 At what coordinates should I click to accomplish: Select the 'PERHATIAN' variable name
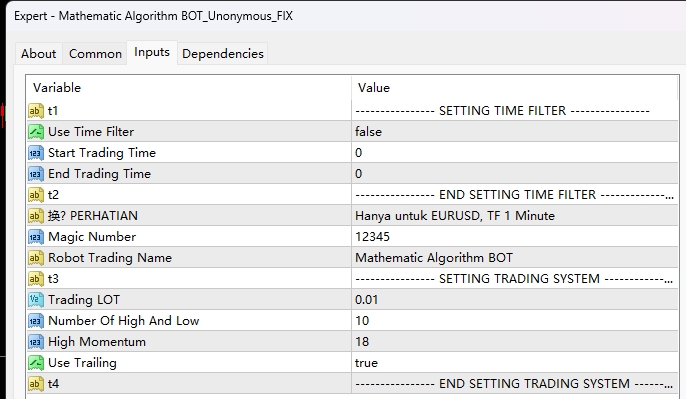(93, 216)
